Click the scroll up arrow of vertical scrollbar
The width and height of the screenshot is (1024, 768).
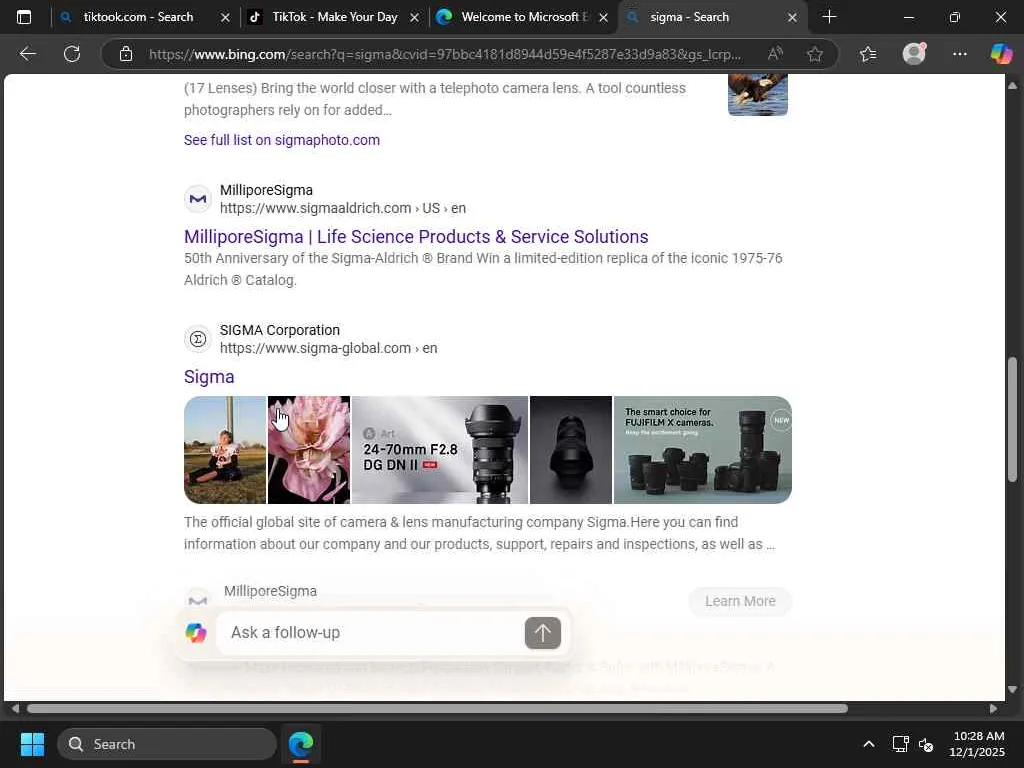tap(1012, 86)
